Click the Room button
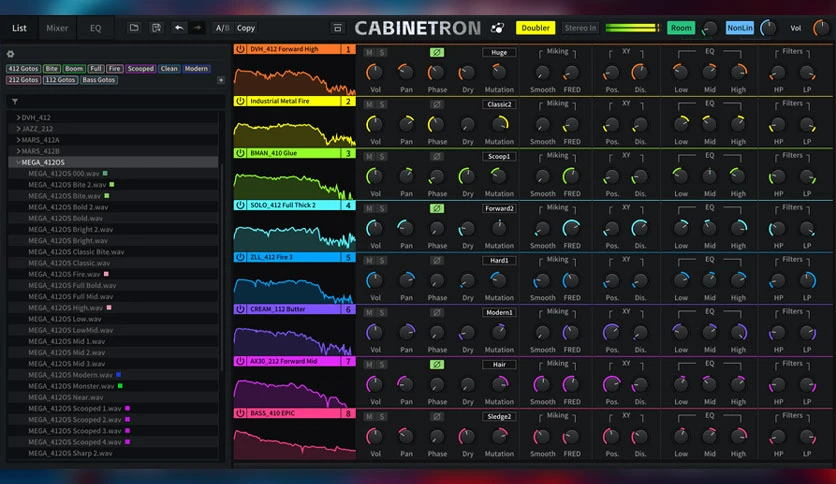Screen dimensions: 836x484 click(681, 28)
